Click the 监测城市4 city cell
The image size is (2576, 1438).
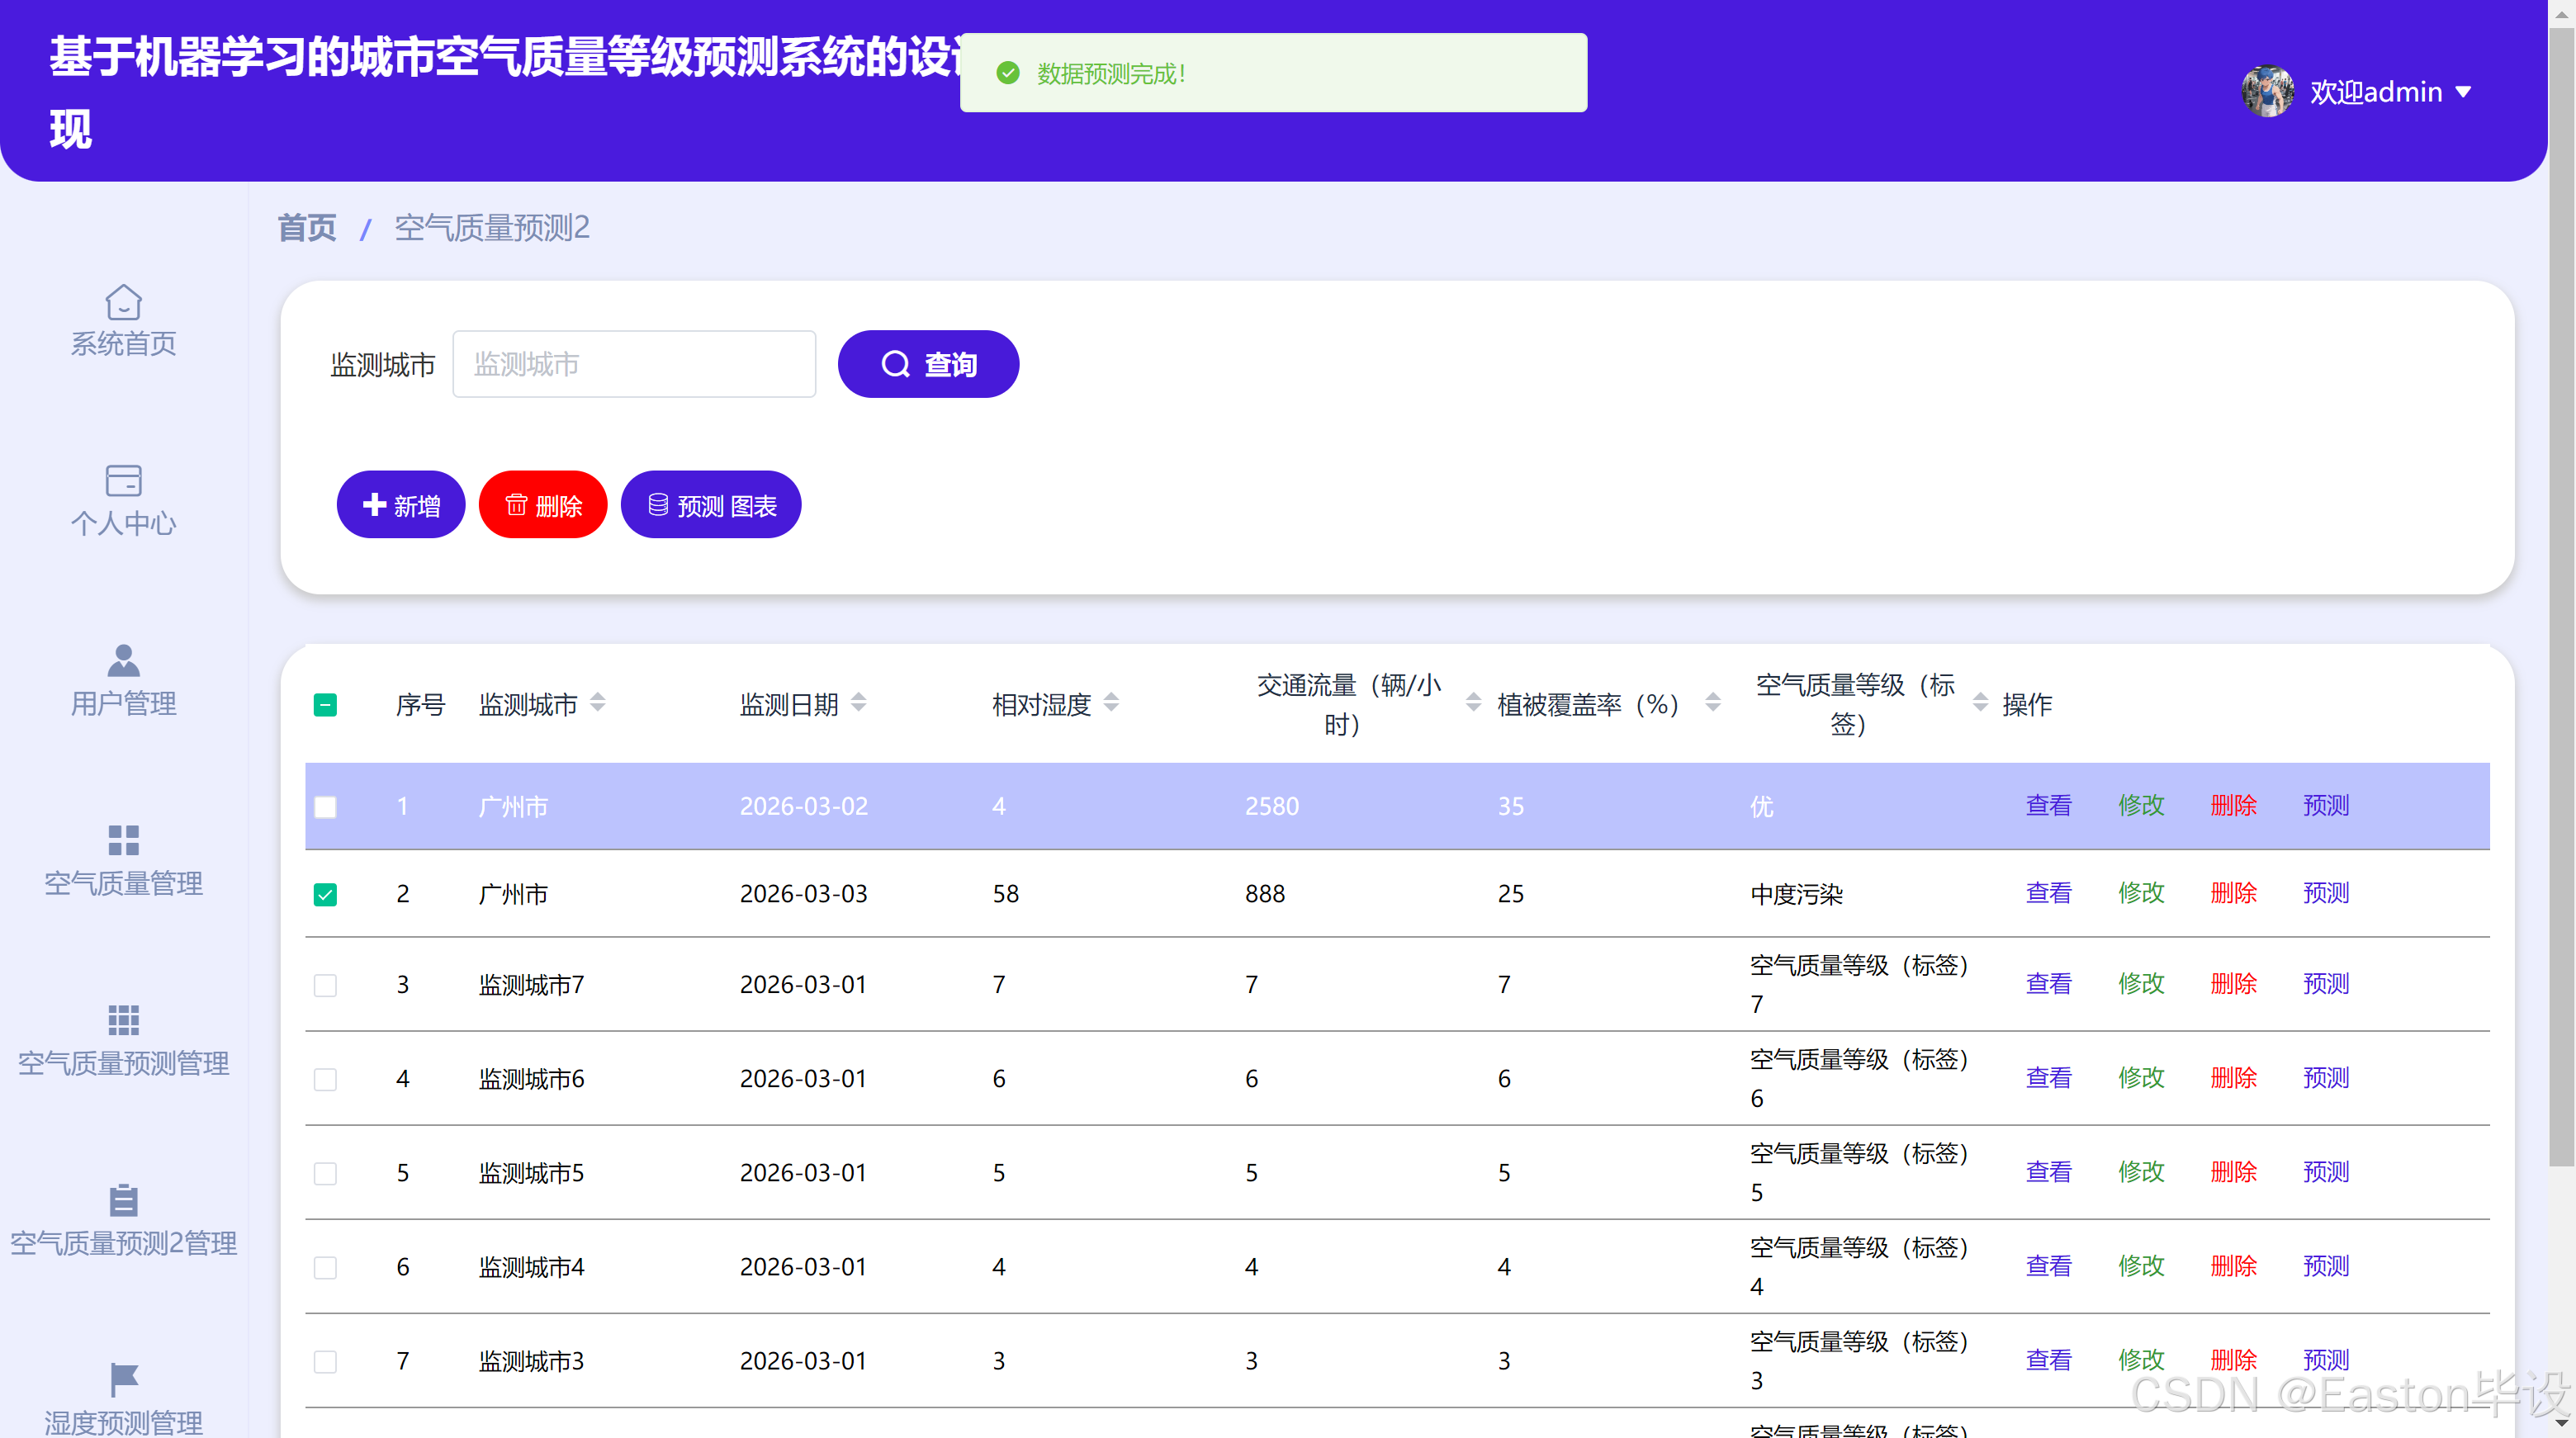[x=531, y=1267]
